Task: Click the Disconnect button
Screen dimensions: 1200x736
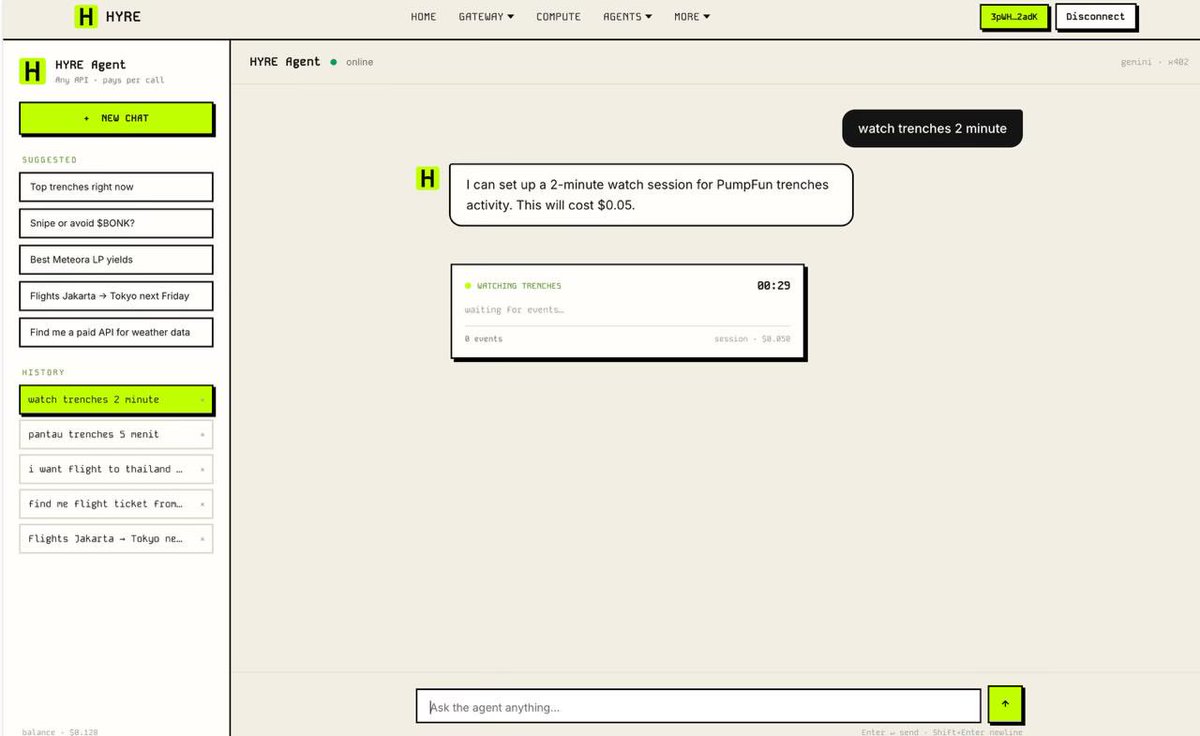Action: tap(1095, 17)
